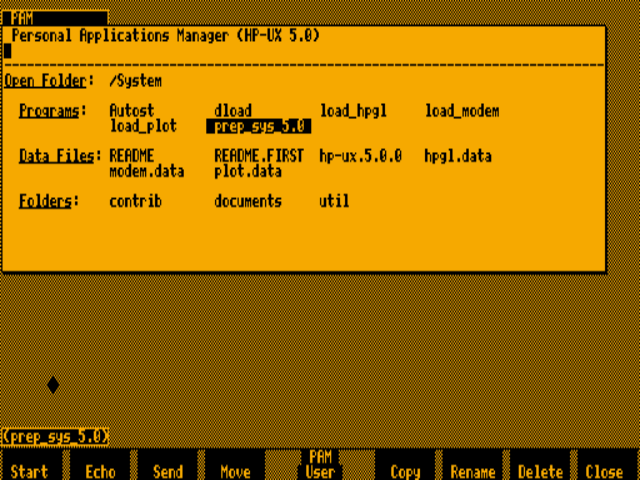Click the Copy softkey

point(405,465)
